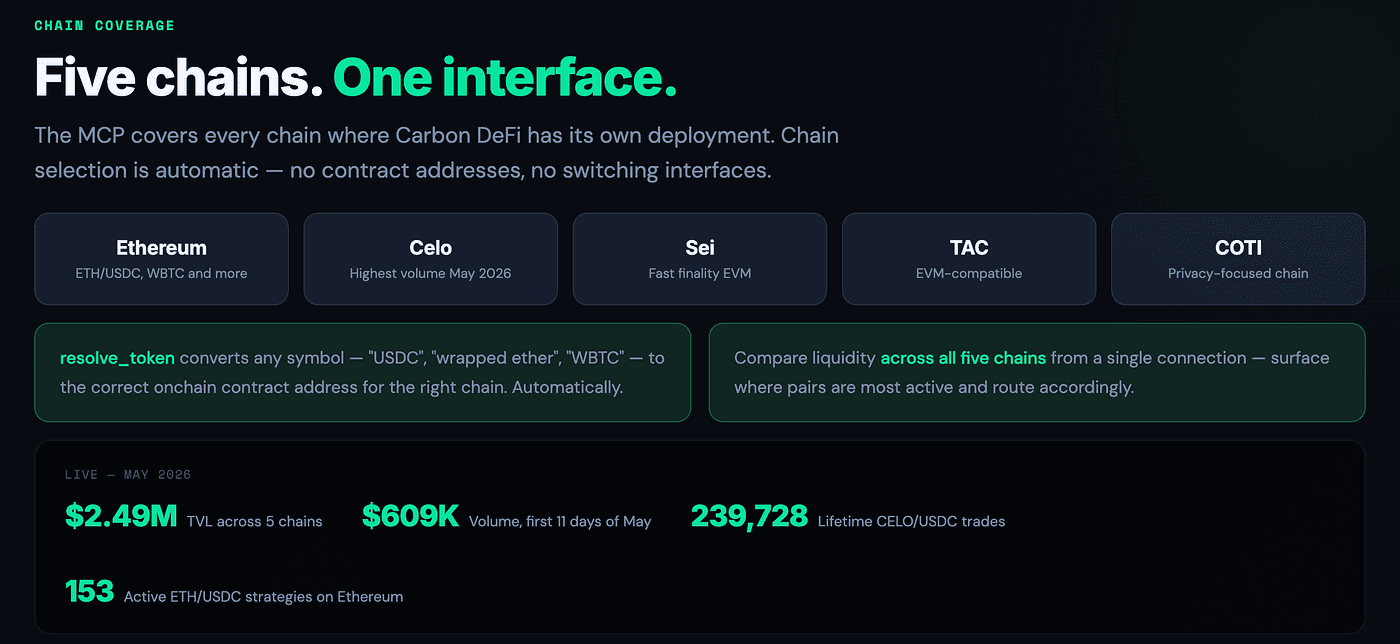Screen dimensions: 1400x644
Task: Click the 'across all five chains' text
Action: click(x=963, y=358)
